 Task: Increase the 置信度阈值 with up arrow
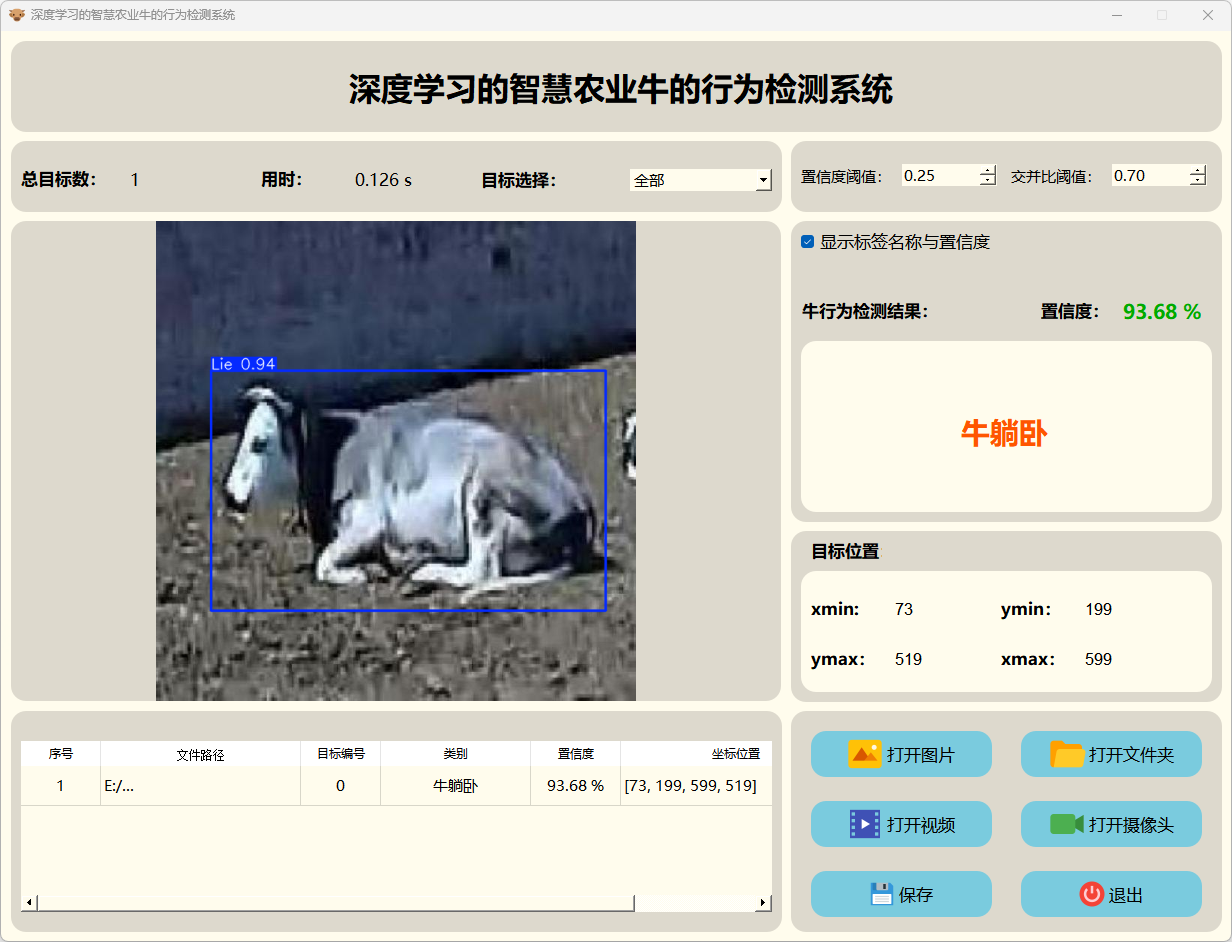pos(988,170)
